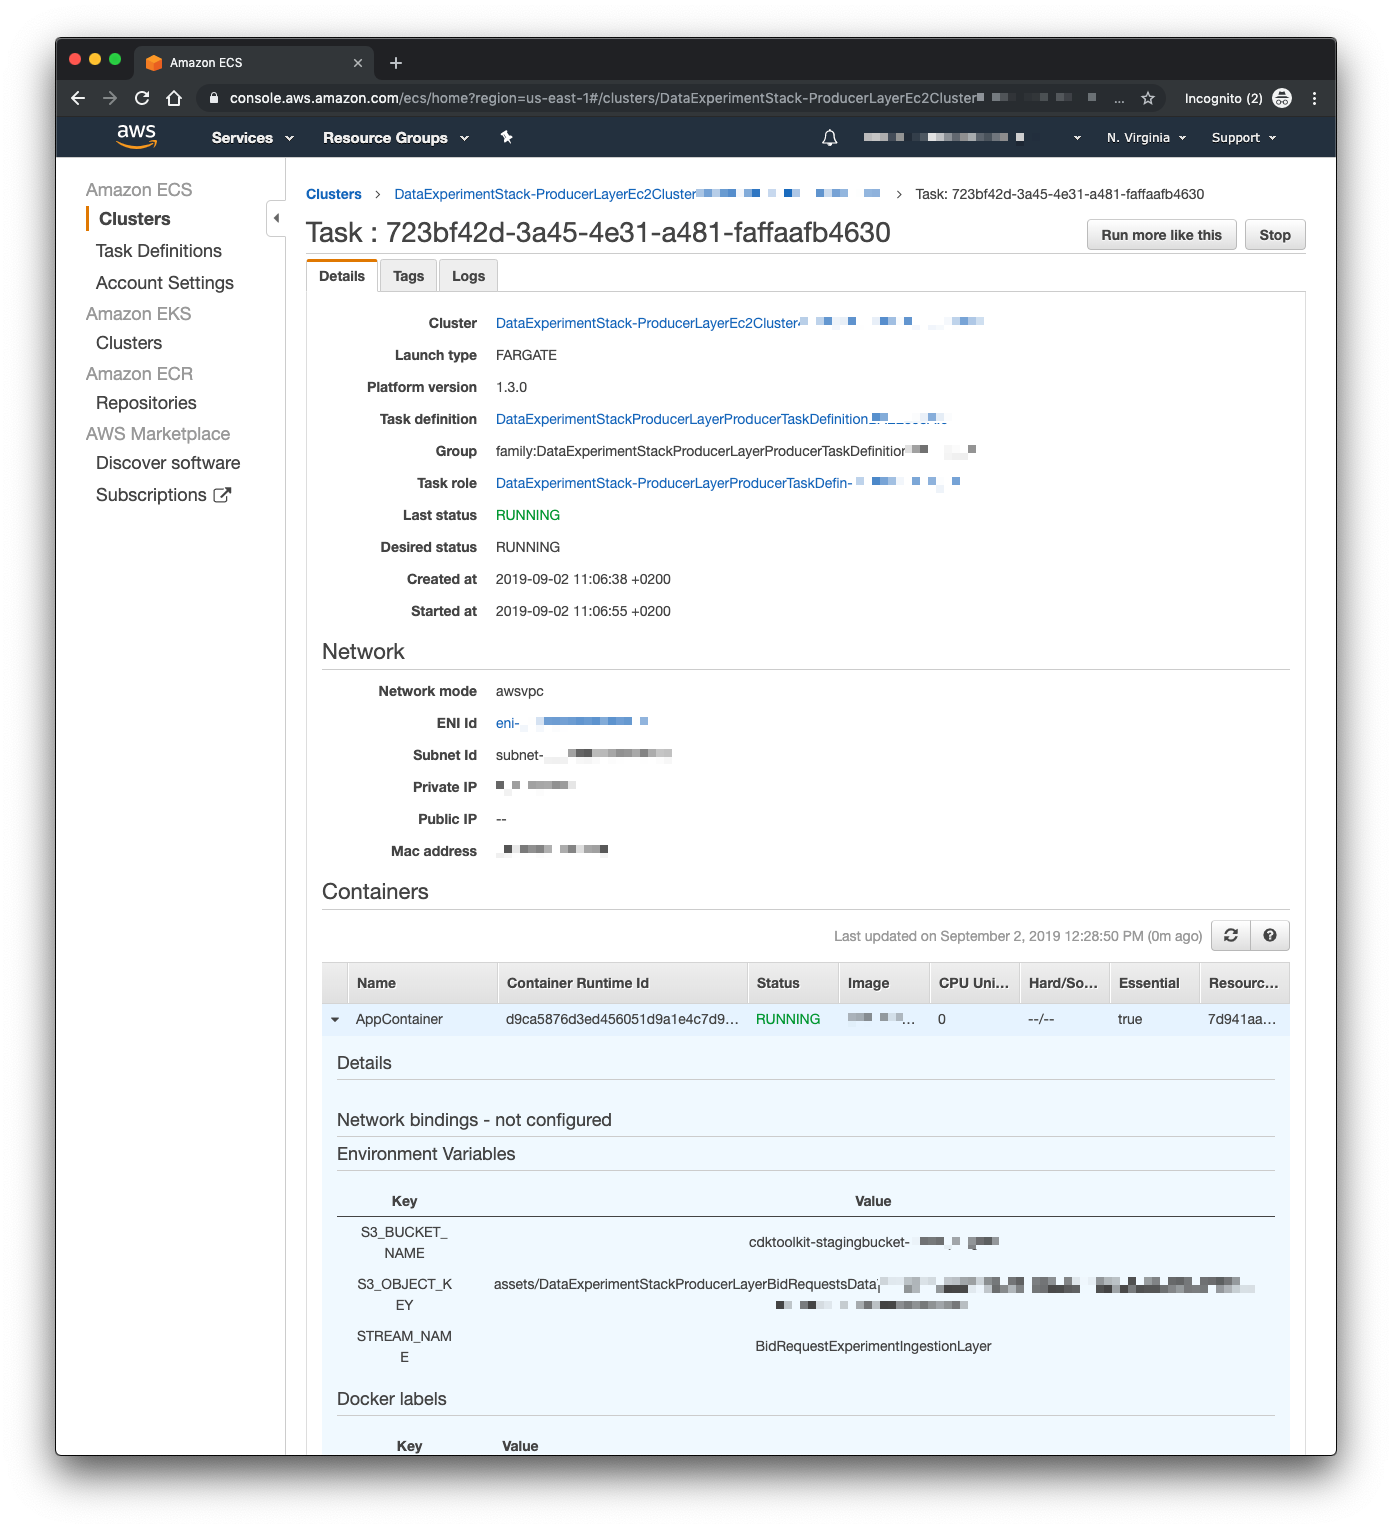Image resolution: width=1392 pixels, height=1529 pixels.
Task: Go back with browser back arrow
Action: click(78, 98)
